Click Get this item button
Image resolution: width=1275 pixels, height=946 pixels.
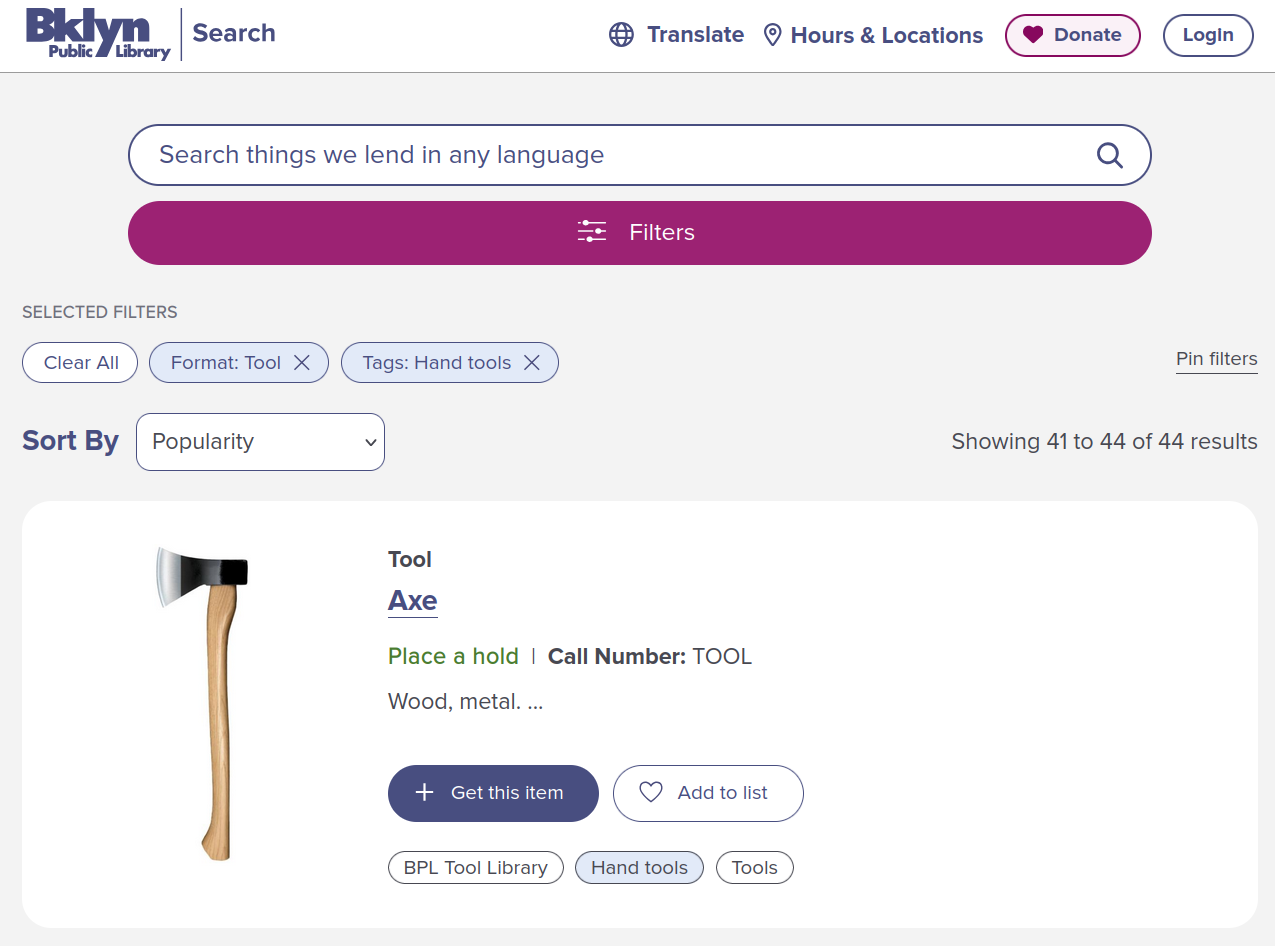coord(493,793)
